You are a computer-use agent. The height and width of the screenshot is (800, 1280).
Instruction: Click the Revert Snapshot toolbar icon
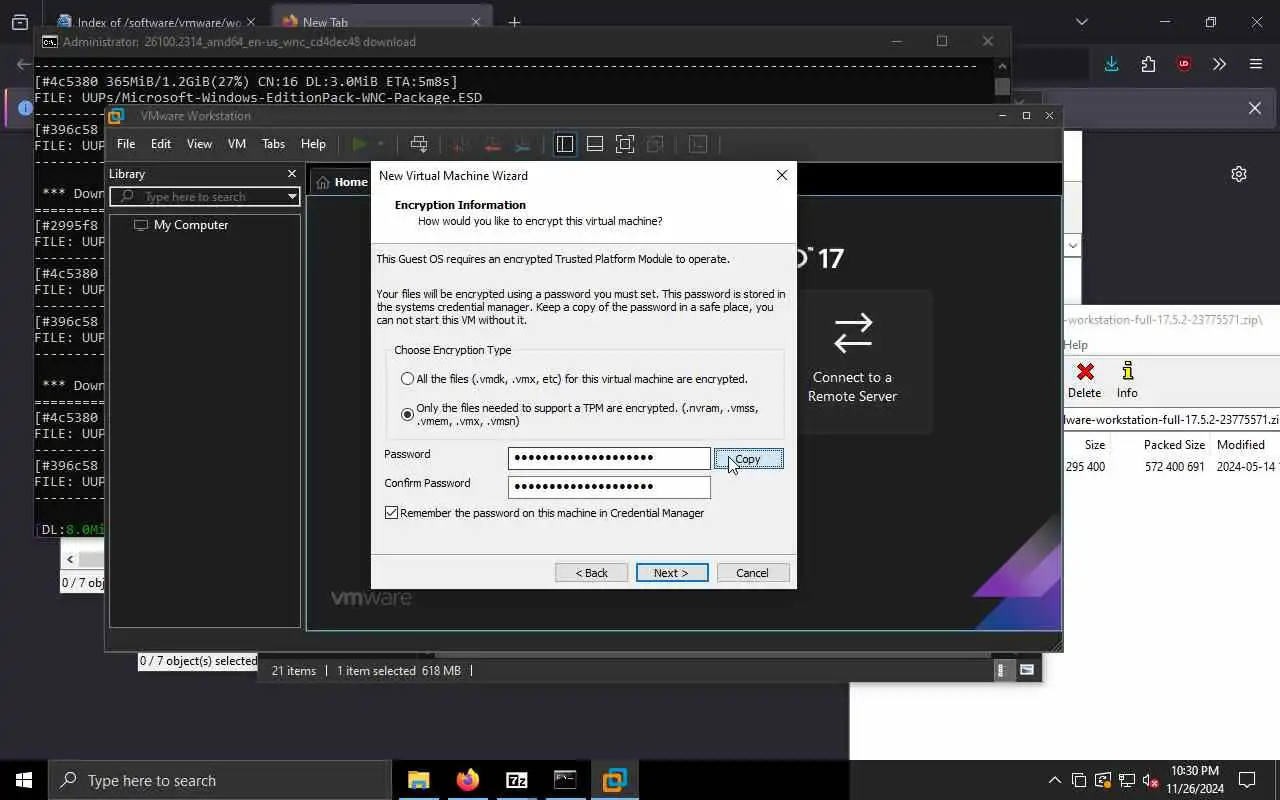(491, 144)
